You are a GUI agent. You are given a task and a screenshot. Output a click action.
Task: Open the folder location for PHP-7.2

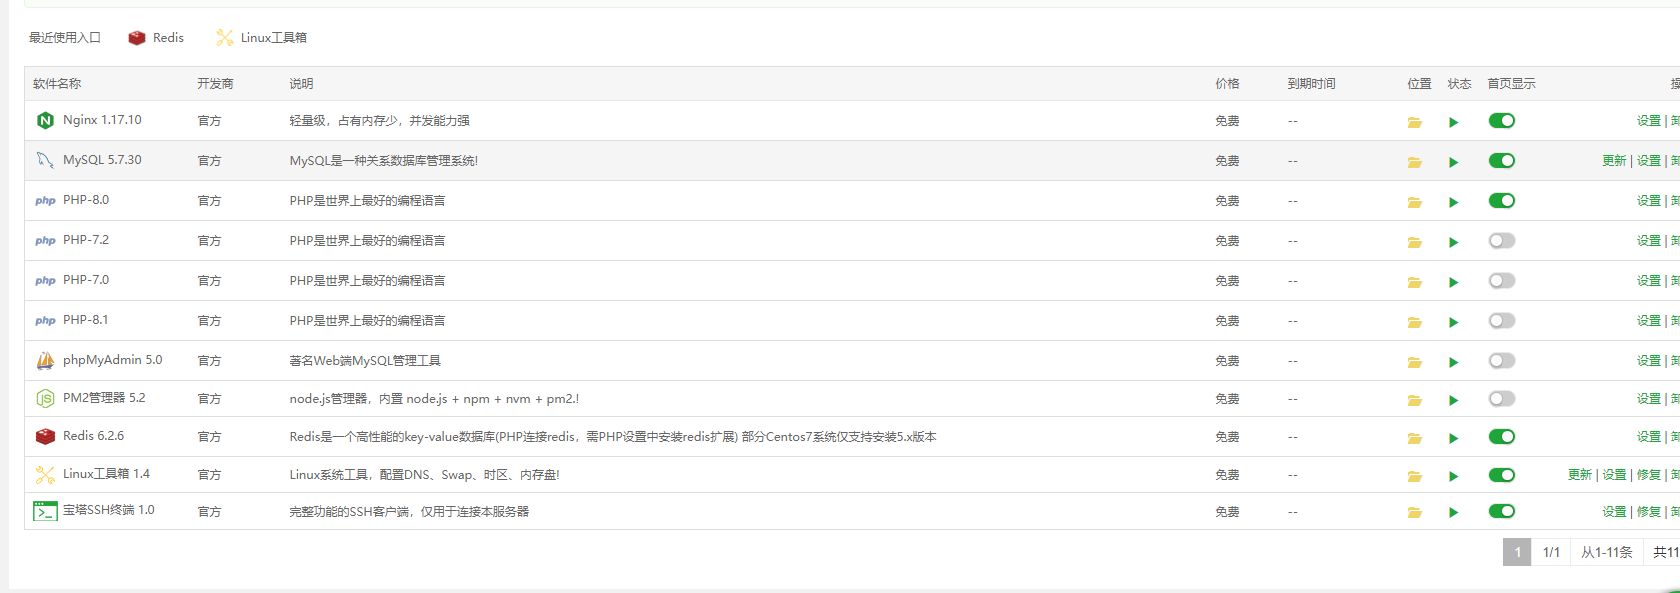point(1414,242)
